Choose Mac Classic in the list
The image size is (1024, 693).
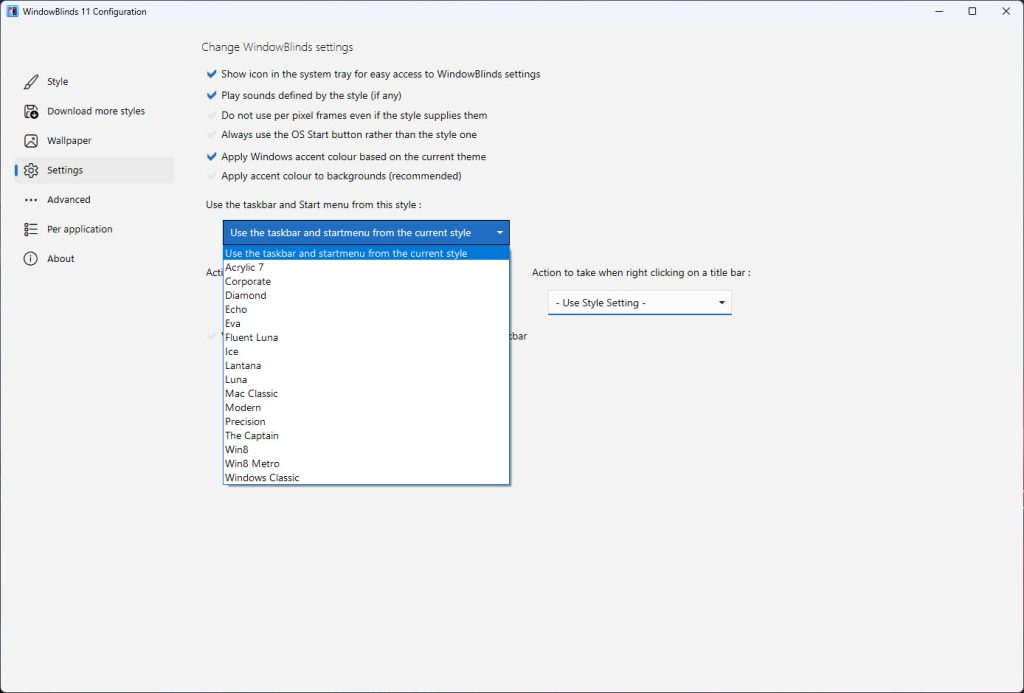coord(366,394)
